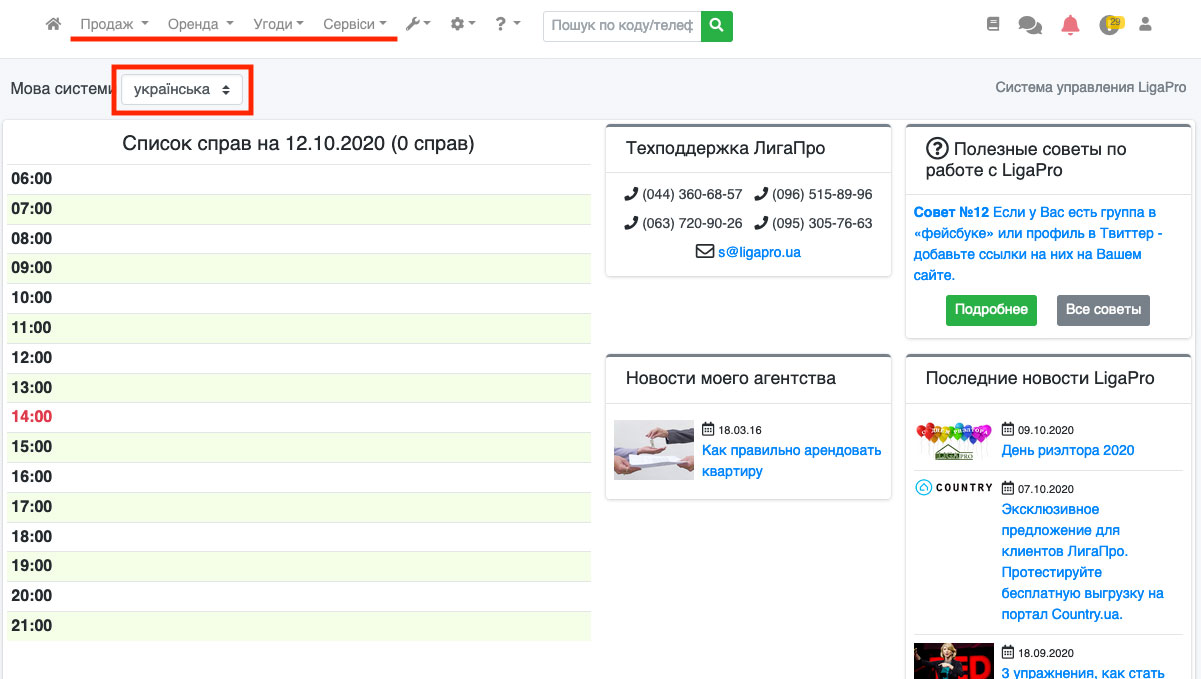The height and width of the screenshot is (679, 1201).
Task: View notifications via the red bell
Action: coord(1070,25)
